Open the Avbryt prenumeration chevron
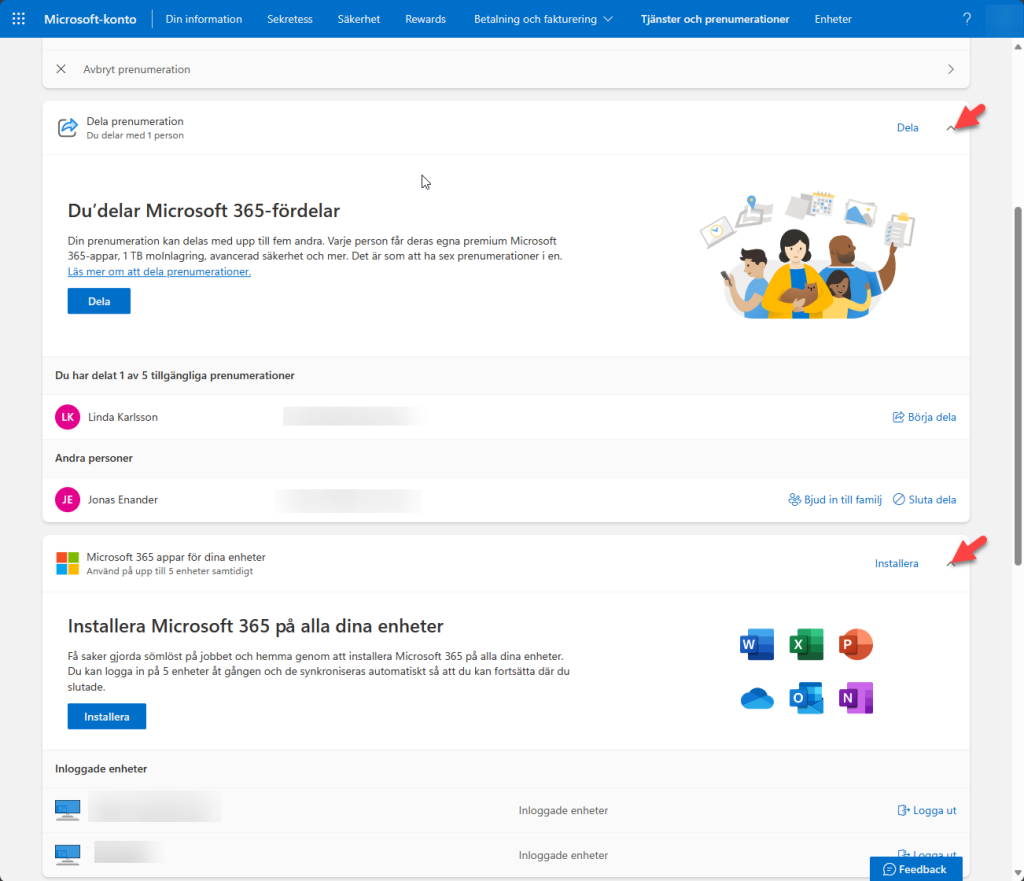The image size is (1024, 881). tap(951, 69)
